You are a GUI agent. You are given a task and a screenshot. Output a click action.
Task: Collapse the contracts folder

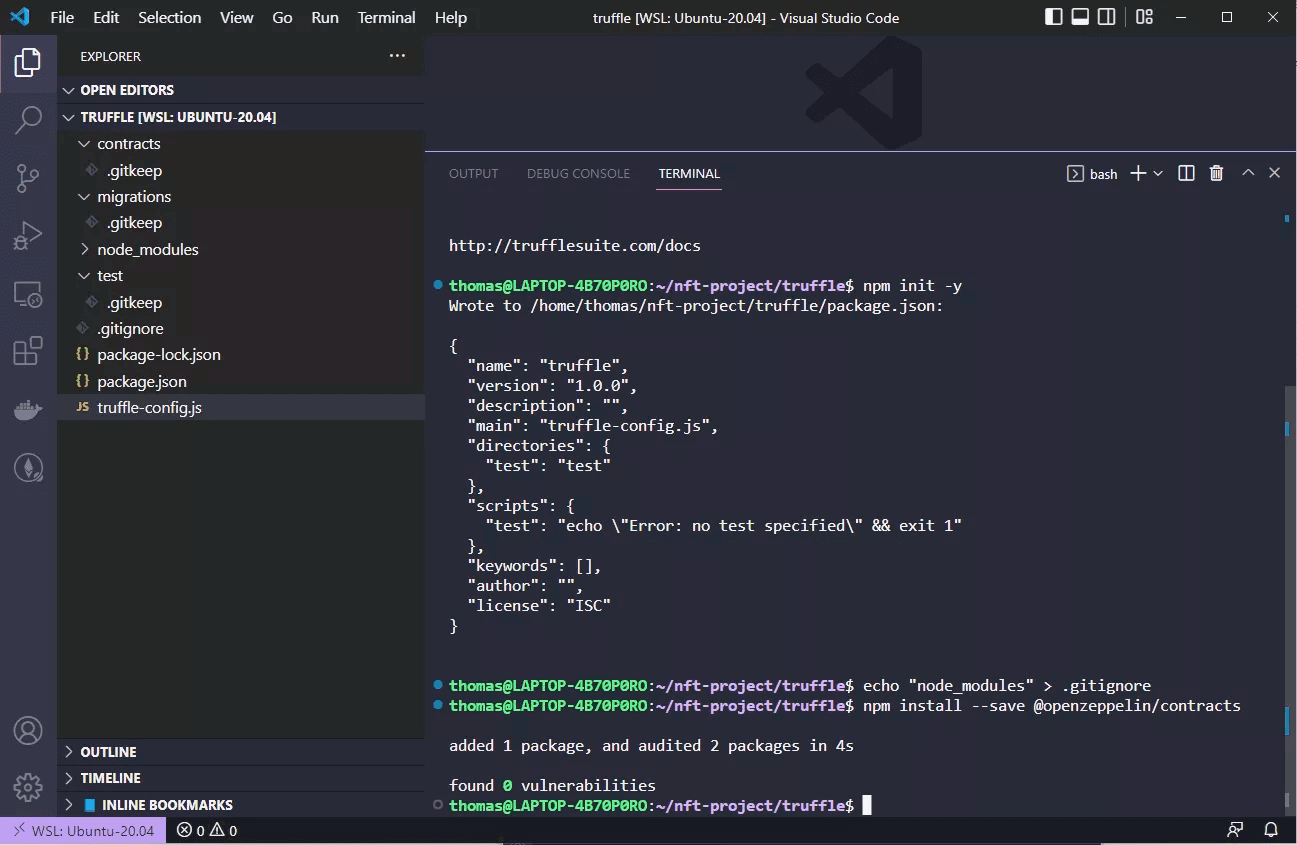[241, 144]
